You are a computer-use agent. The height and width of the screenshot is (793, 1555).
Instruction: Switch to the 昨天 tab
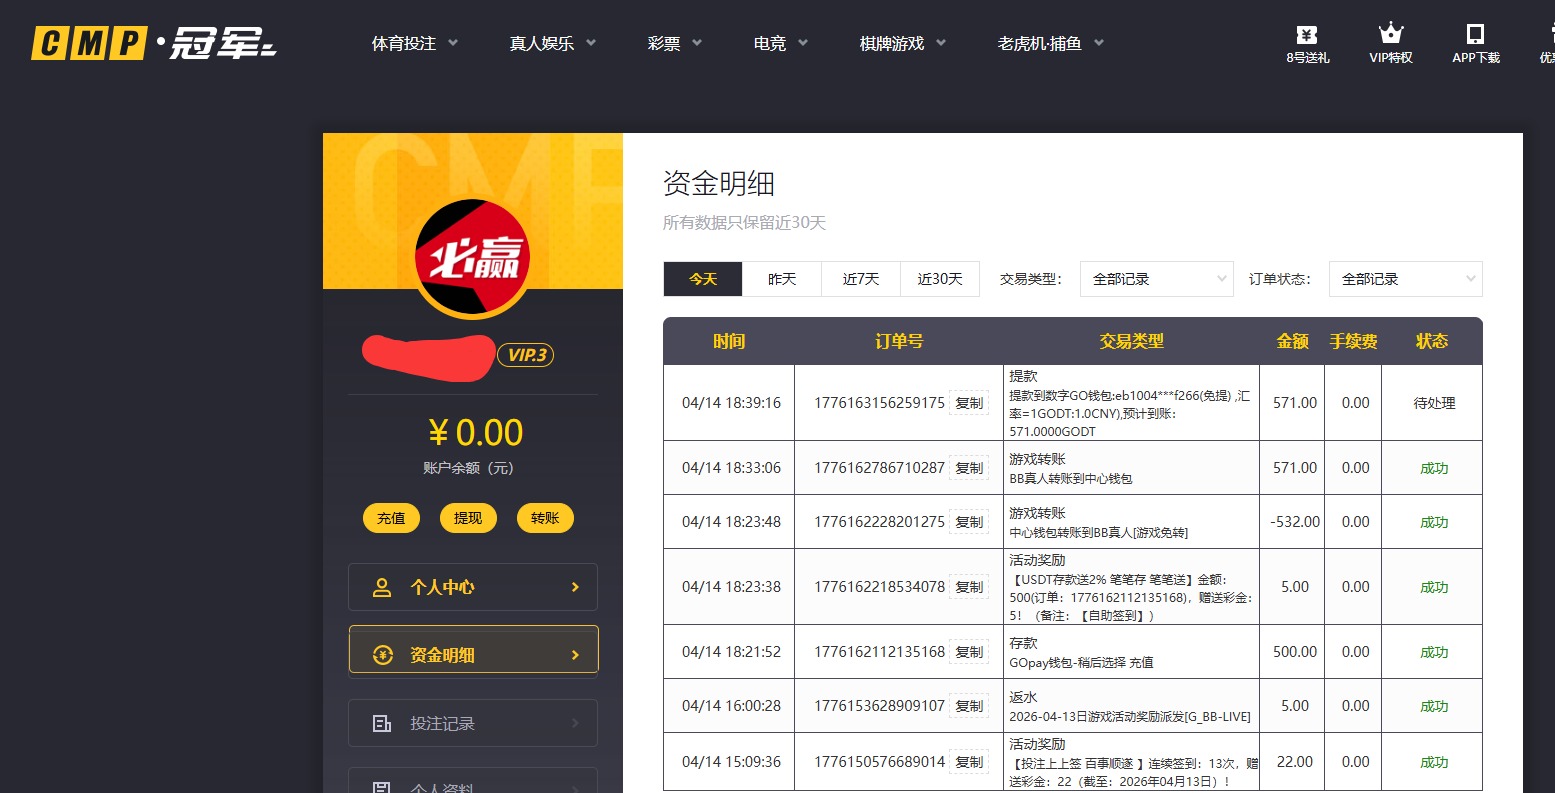pyautogui.click(x=781, y=279)
